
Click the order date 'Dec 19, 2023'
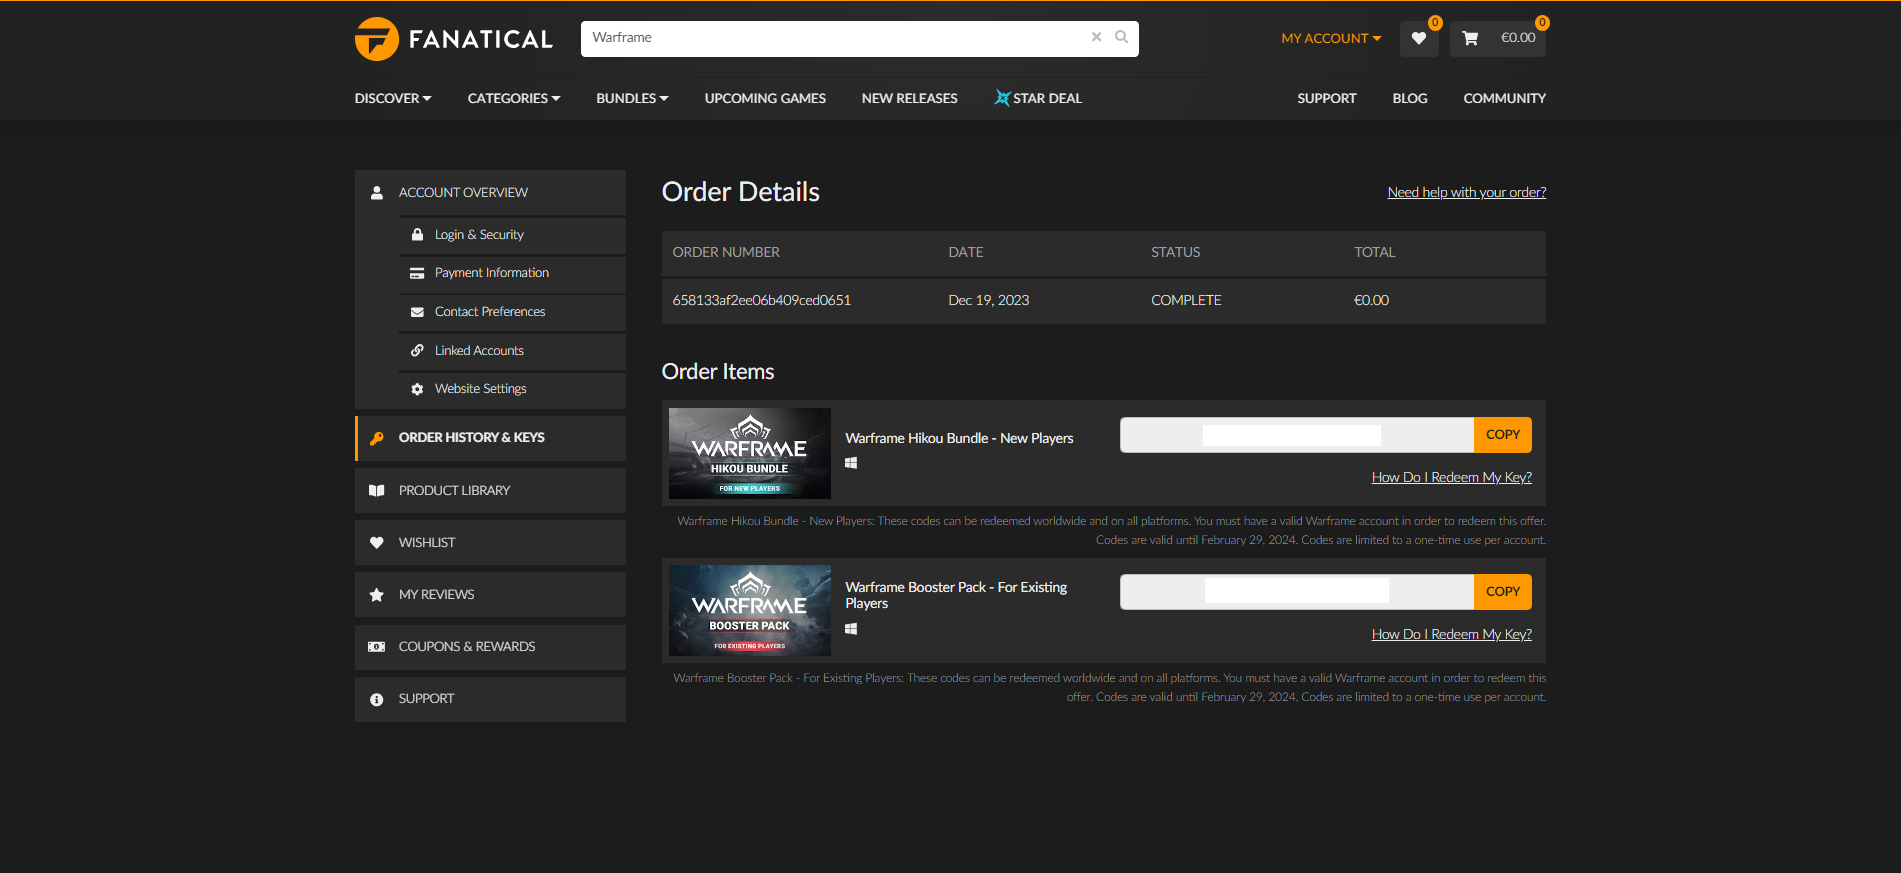[x=988, y=300]
